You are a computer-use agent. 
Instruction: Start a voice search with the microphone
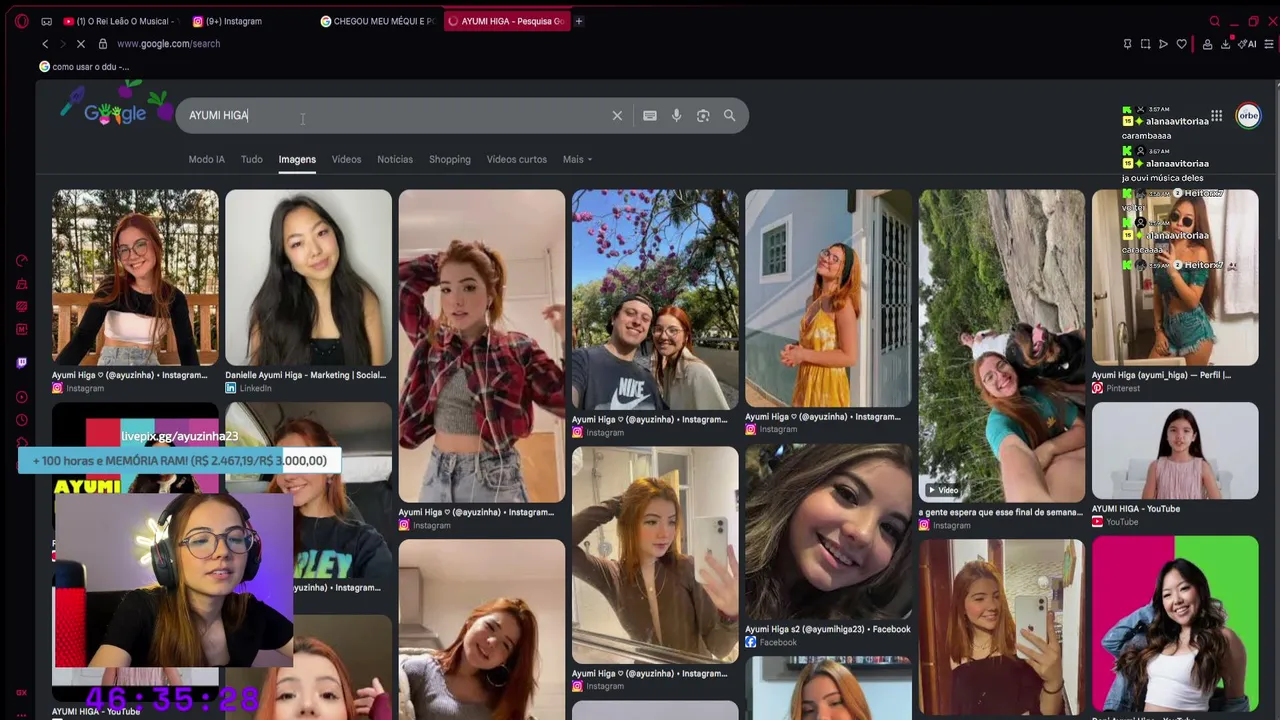click(677, 116)
